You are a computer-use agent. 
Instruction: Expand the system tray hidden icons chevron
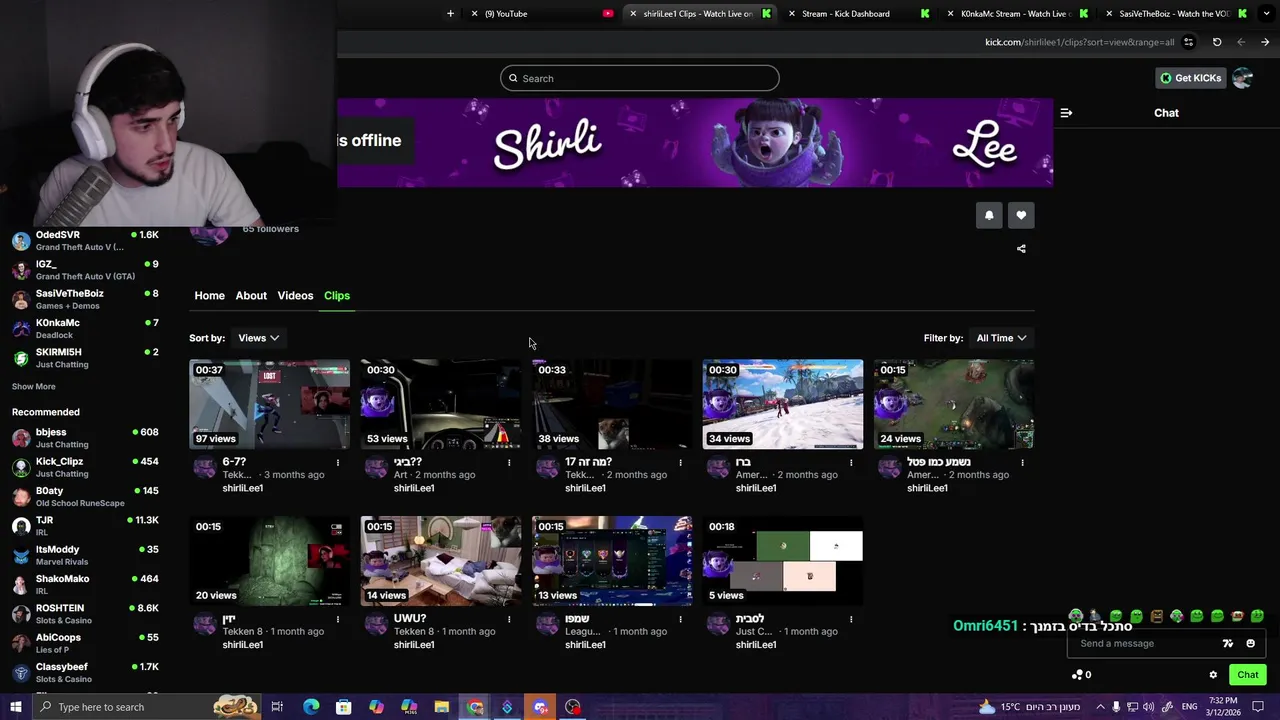(x=1100, y=707)
